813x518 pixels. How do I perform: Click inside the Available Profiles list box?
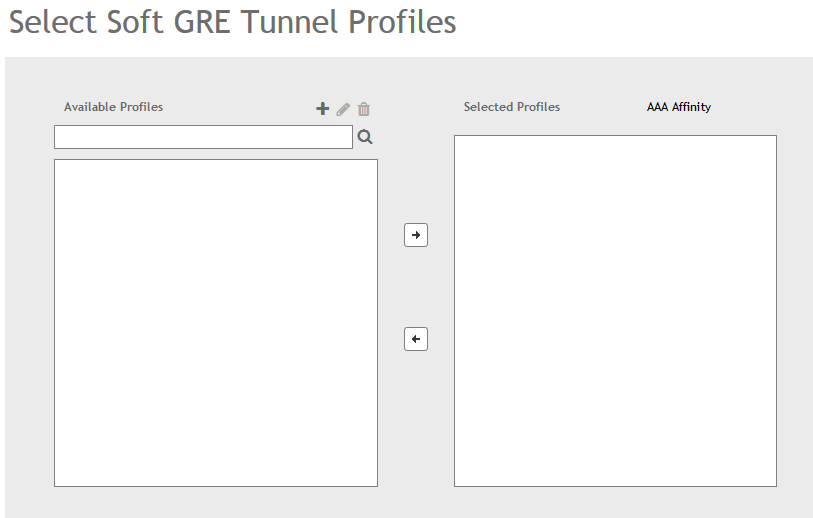coord(215,322)
